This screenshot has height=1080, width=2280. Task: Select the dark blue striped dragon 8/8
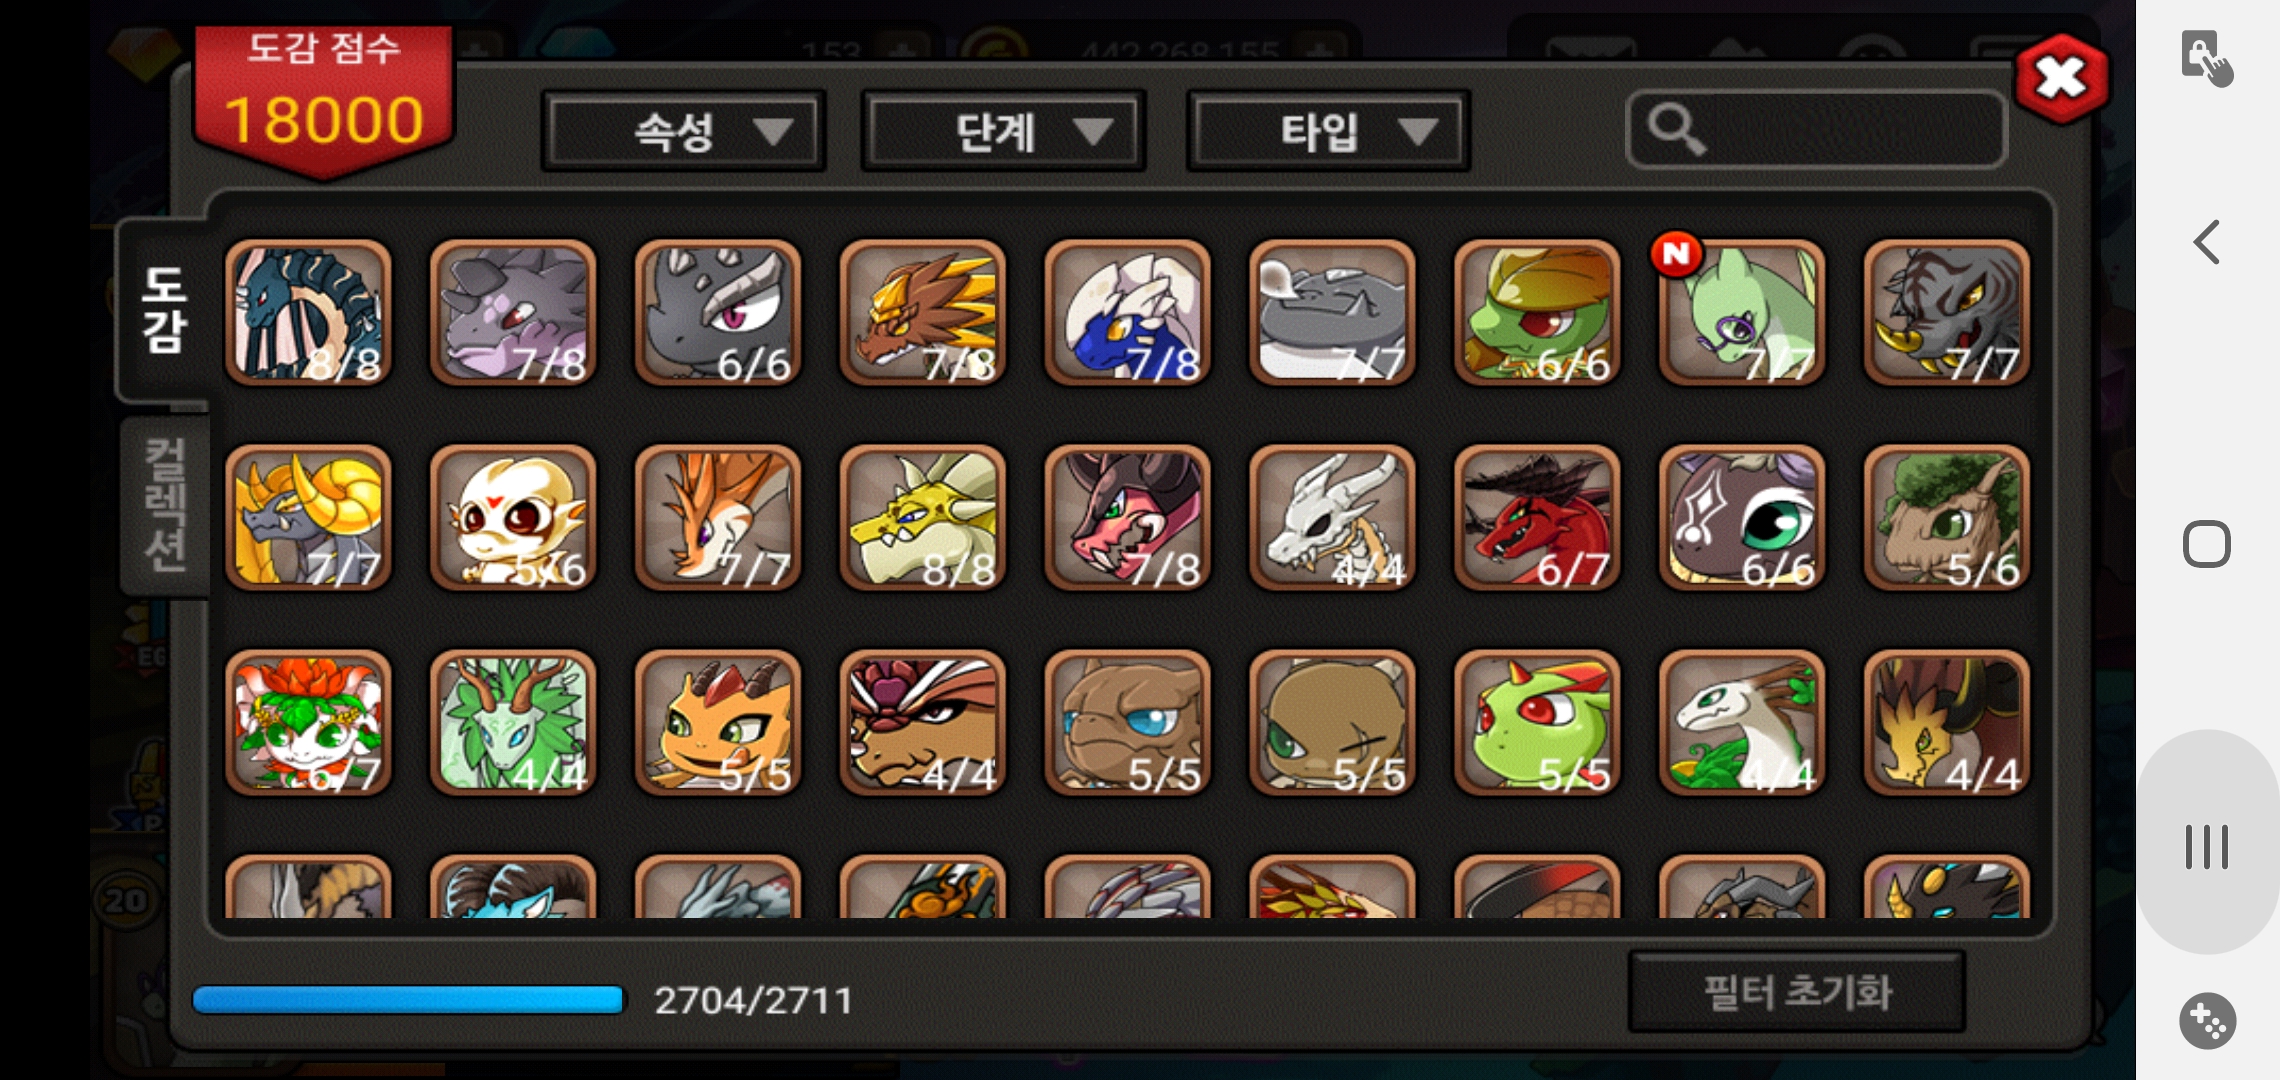[x=308, y=312]
